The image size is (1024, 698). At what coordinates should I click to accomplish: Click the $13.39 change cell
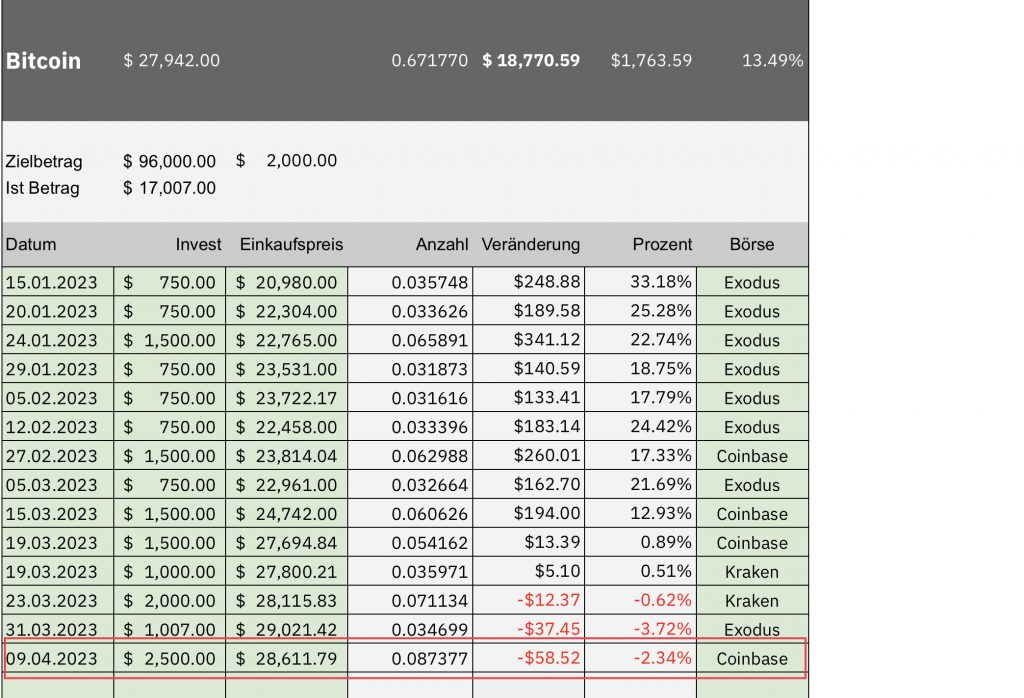point(528,543)
